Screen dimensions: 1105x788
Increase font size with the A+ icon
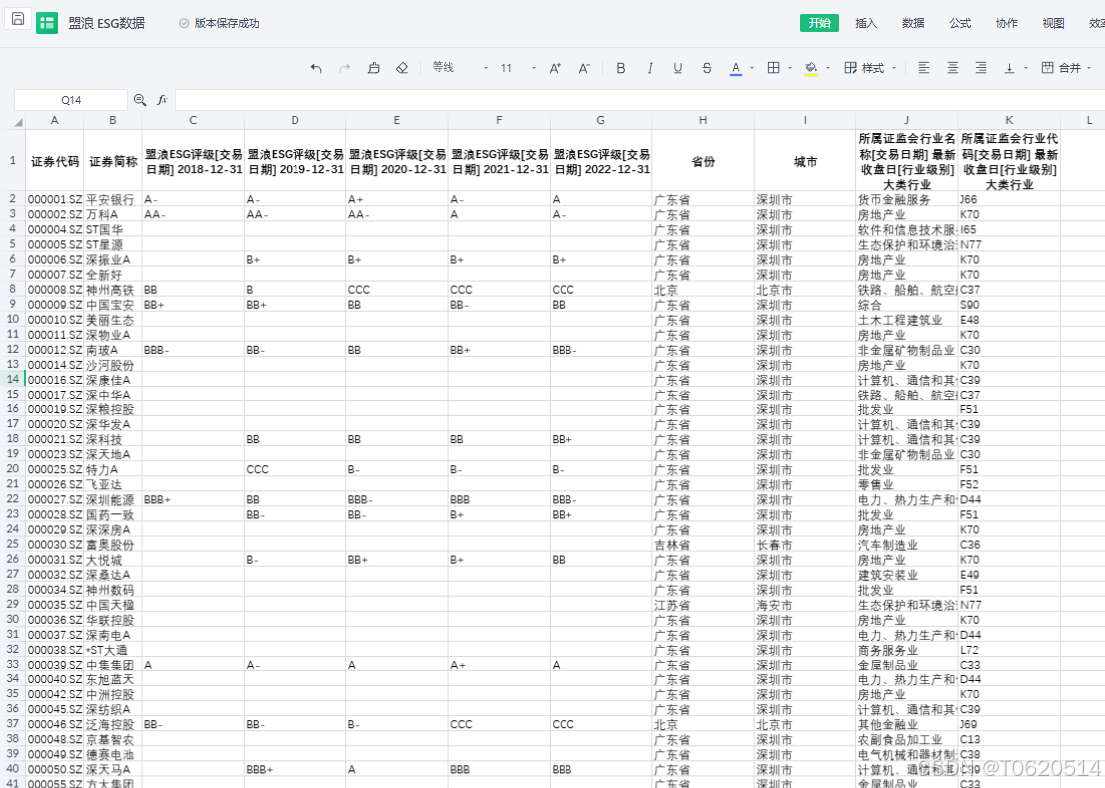555,68
